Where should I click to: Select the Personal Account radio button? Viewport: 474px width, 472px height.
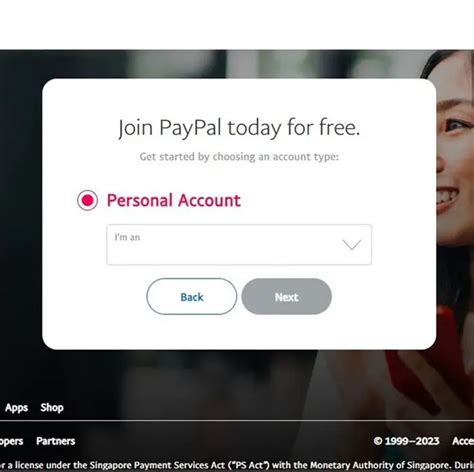(87, 200)
